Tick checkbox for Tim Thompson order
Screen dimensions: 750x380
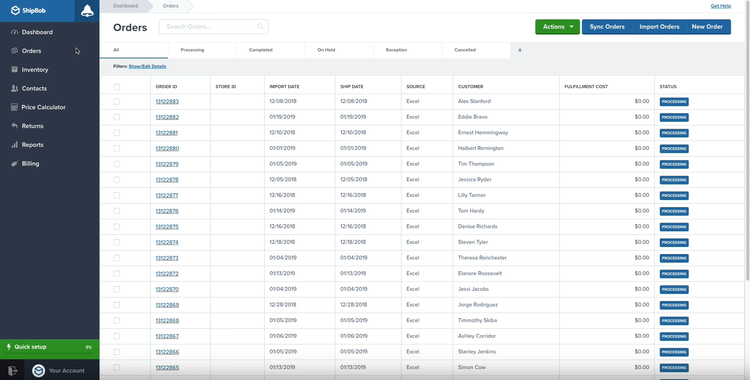click(117, 164)
